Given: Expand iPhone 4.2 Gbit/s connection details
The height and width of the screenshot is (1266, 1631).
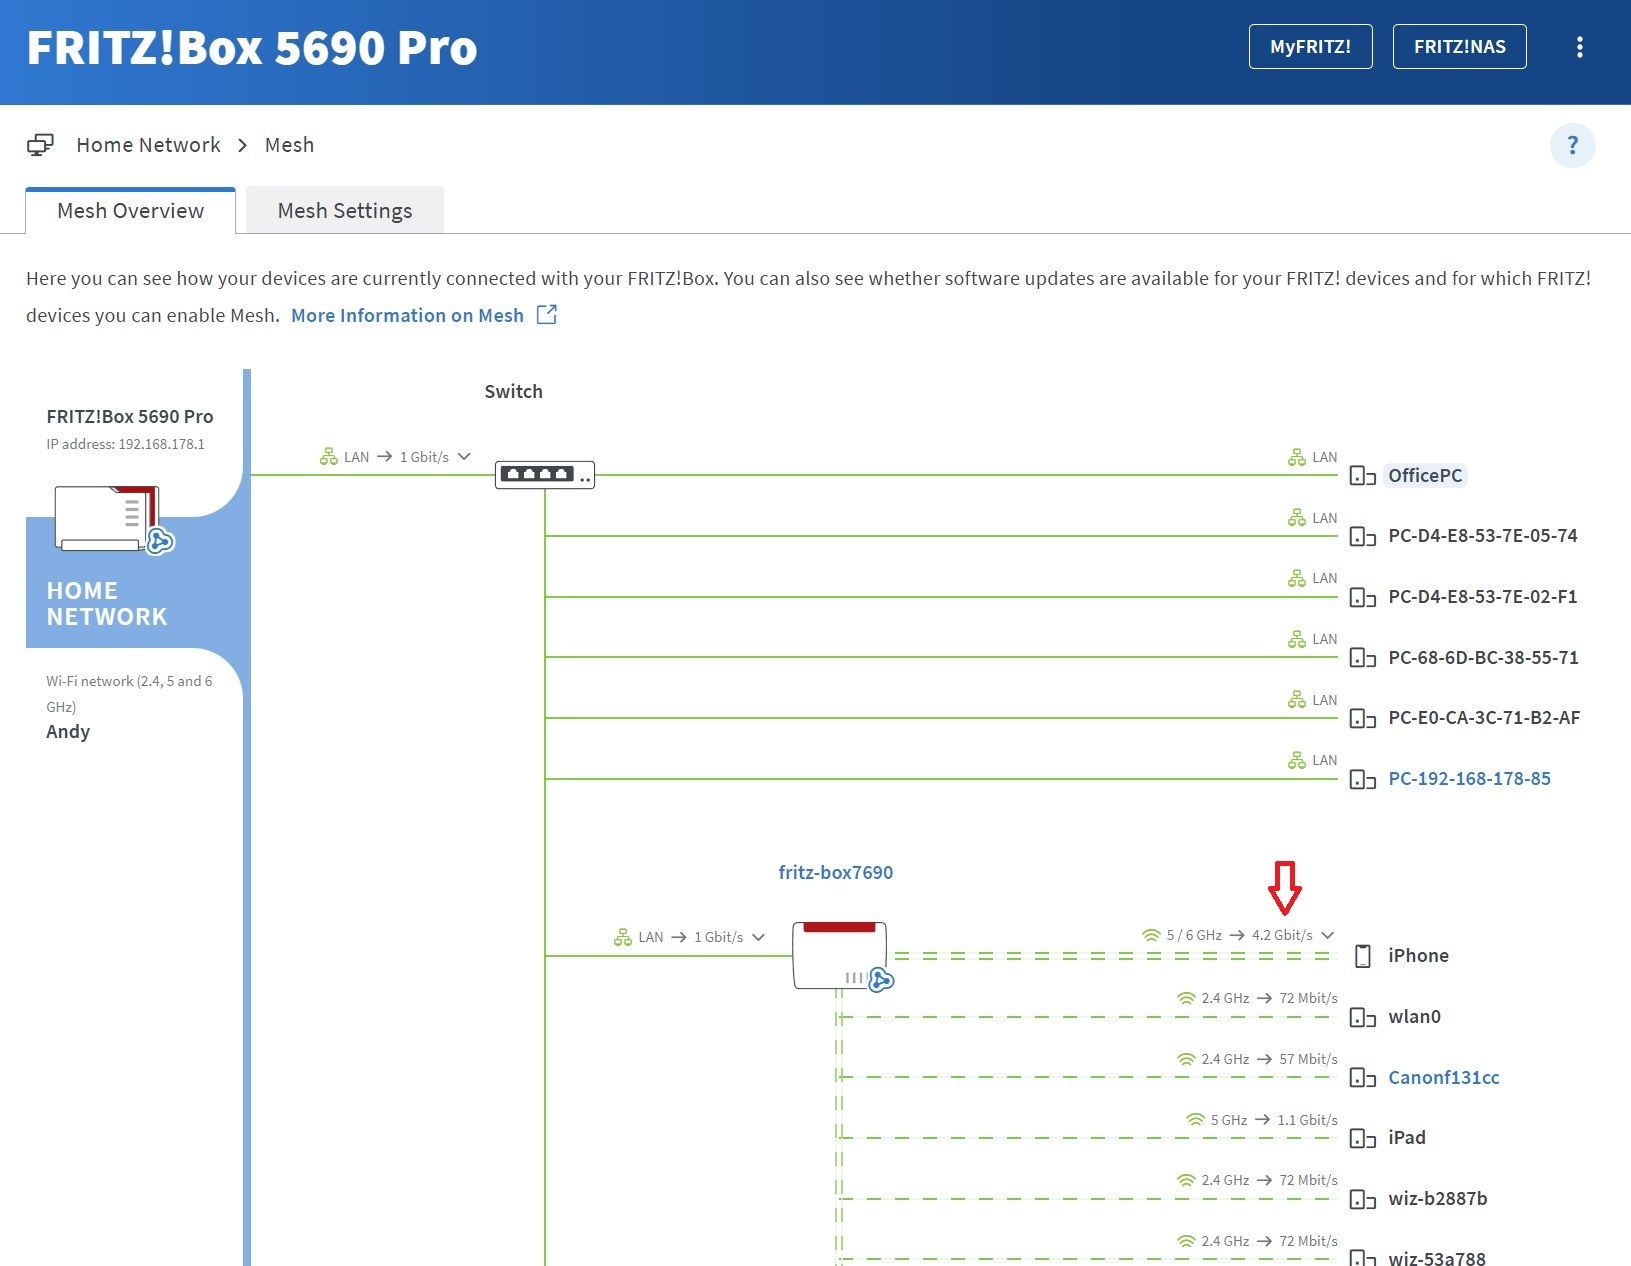Looking at the screenshot, I should tap(1328, 935).
